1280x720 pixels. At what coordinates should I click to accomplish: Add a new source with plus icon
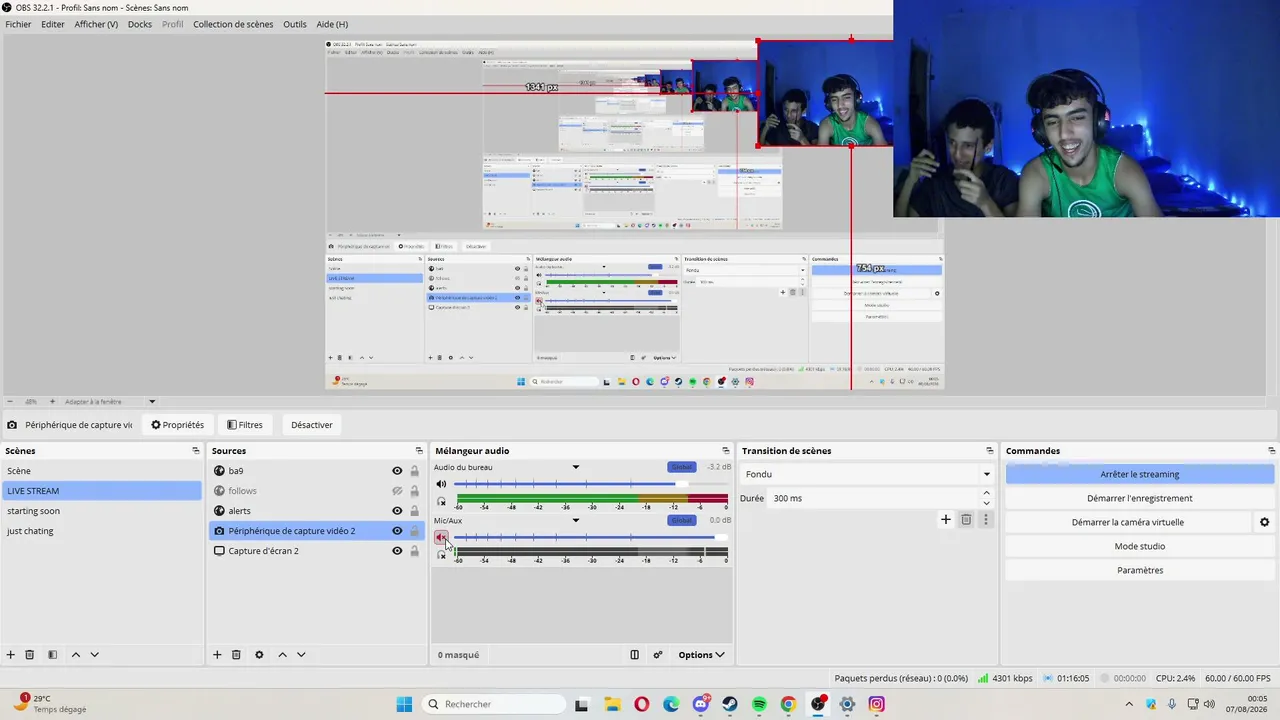217,655
